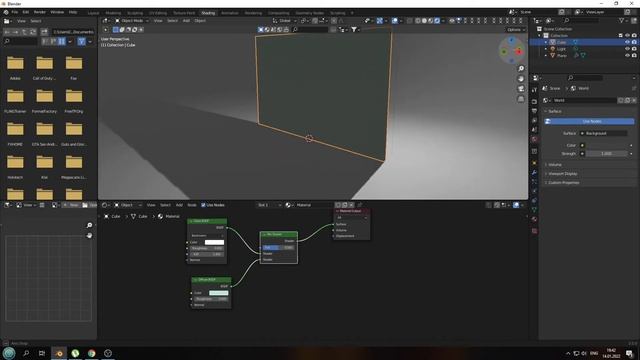
Task: Click the outliner search field
Action: 582,20
